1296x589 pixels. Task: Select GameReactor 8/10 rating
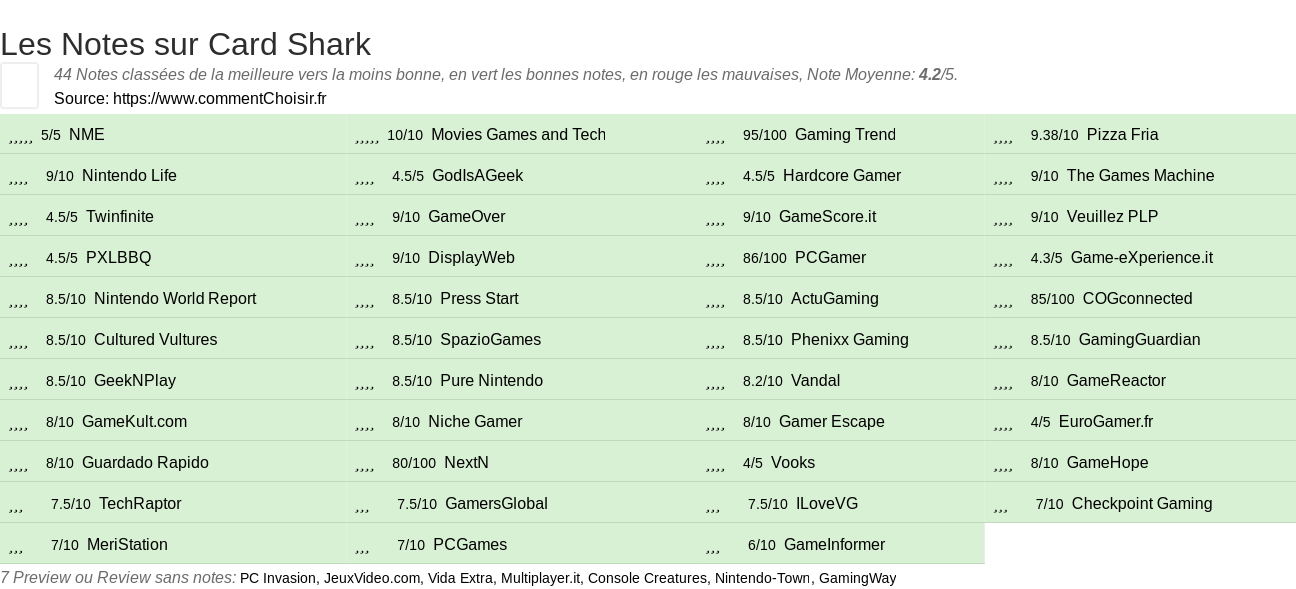point(1140,380)
